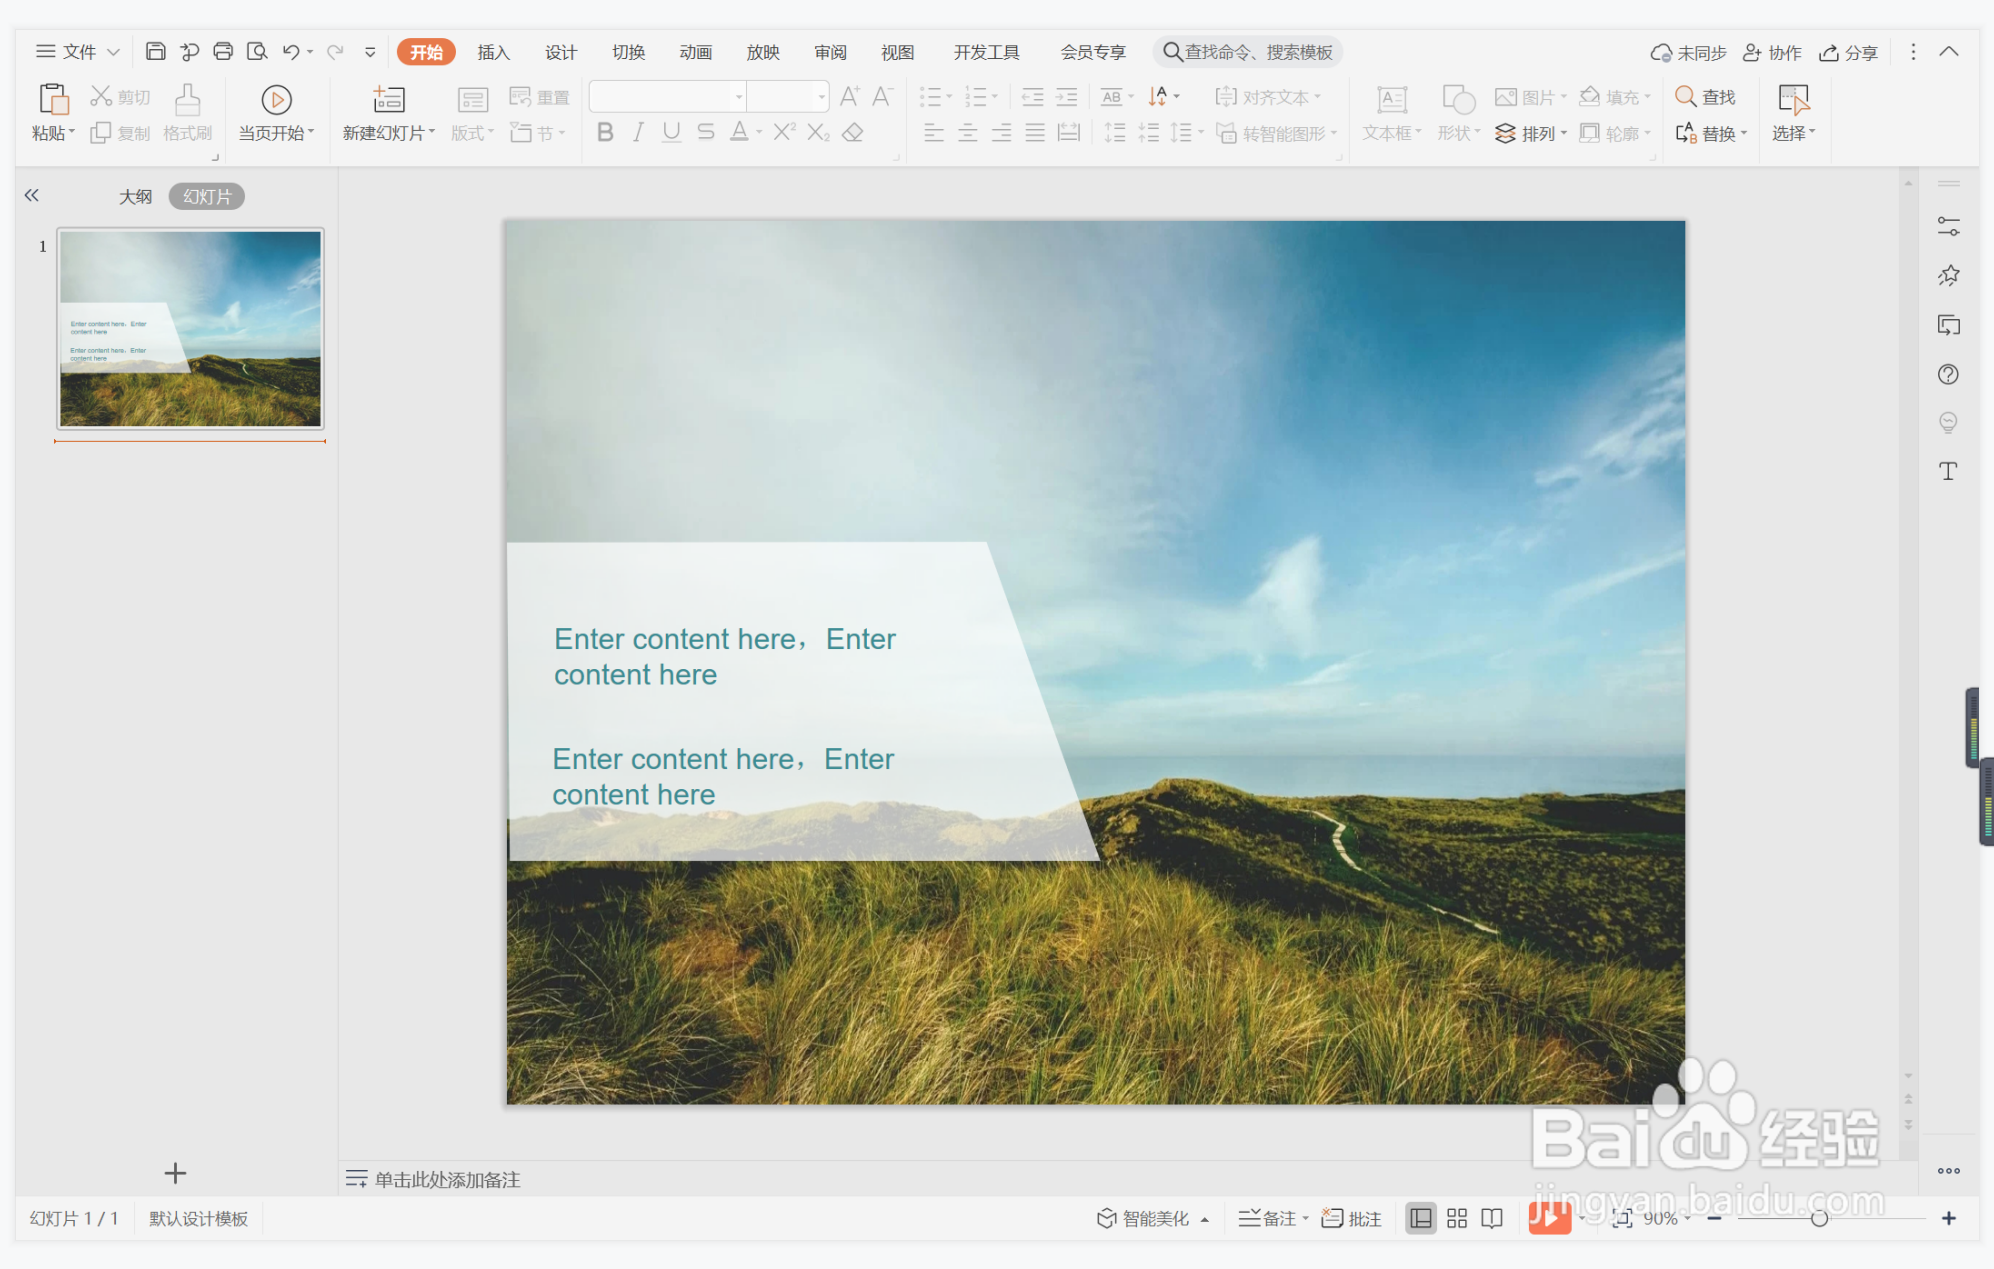Start slideshow from current page icon
Screen dimensions: 1994x1269
click(x=276, y=100)
